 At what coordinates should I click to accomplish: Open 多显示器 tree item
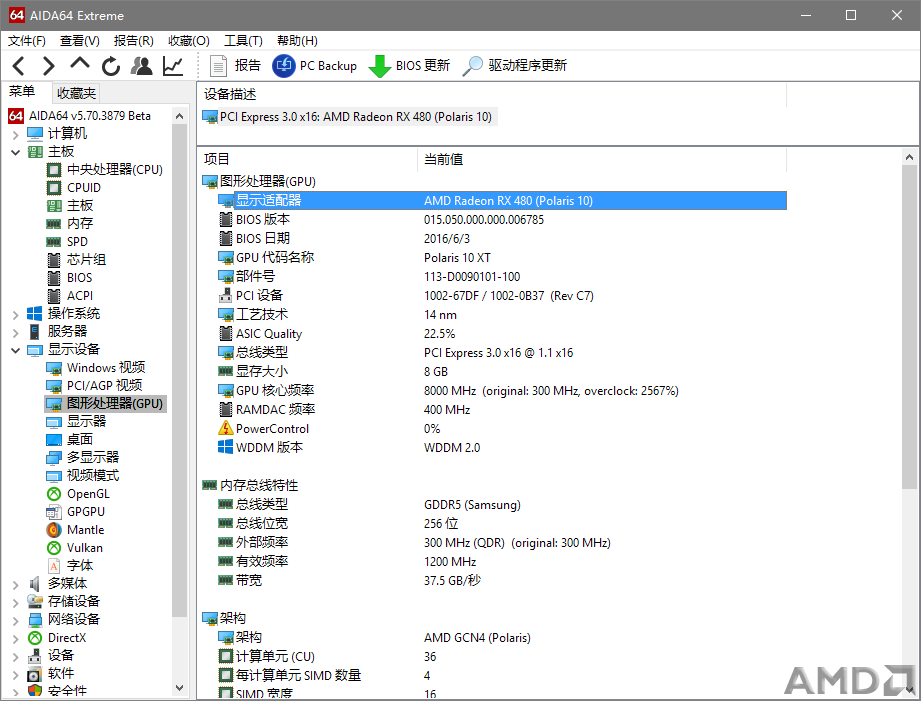(92, 458)
